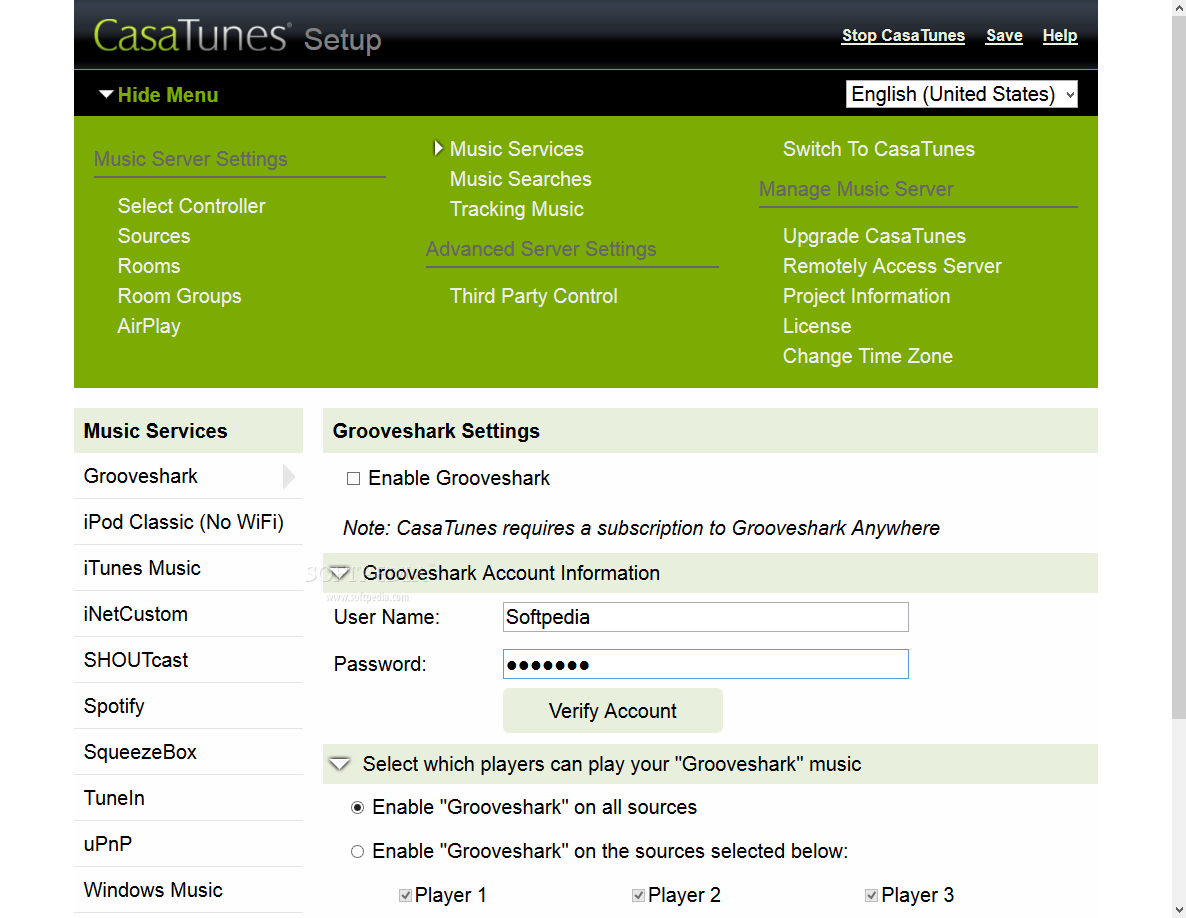Toggle Player 1 checkbox
Screen dimensions: 1186x918
[405, 895]
